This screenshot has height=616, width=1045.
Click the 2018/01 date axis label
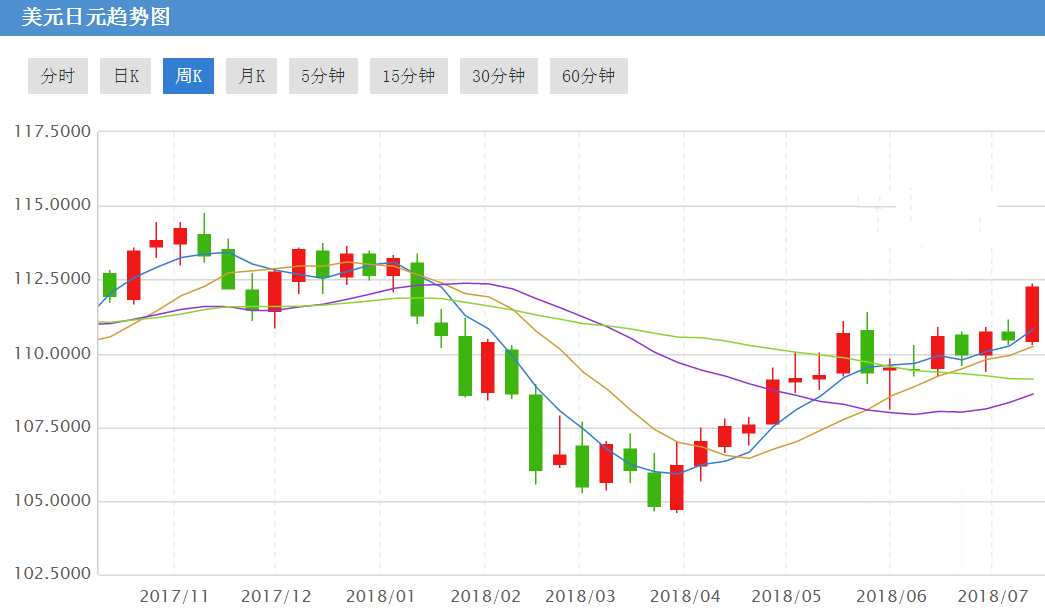point(380,597)
